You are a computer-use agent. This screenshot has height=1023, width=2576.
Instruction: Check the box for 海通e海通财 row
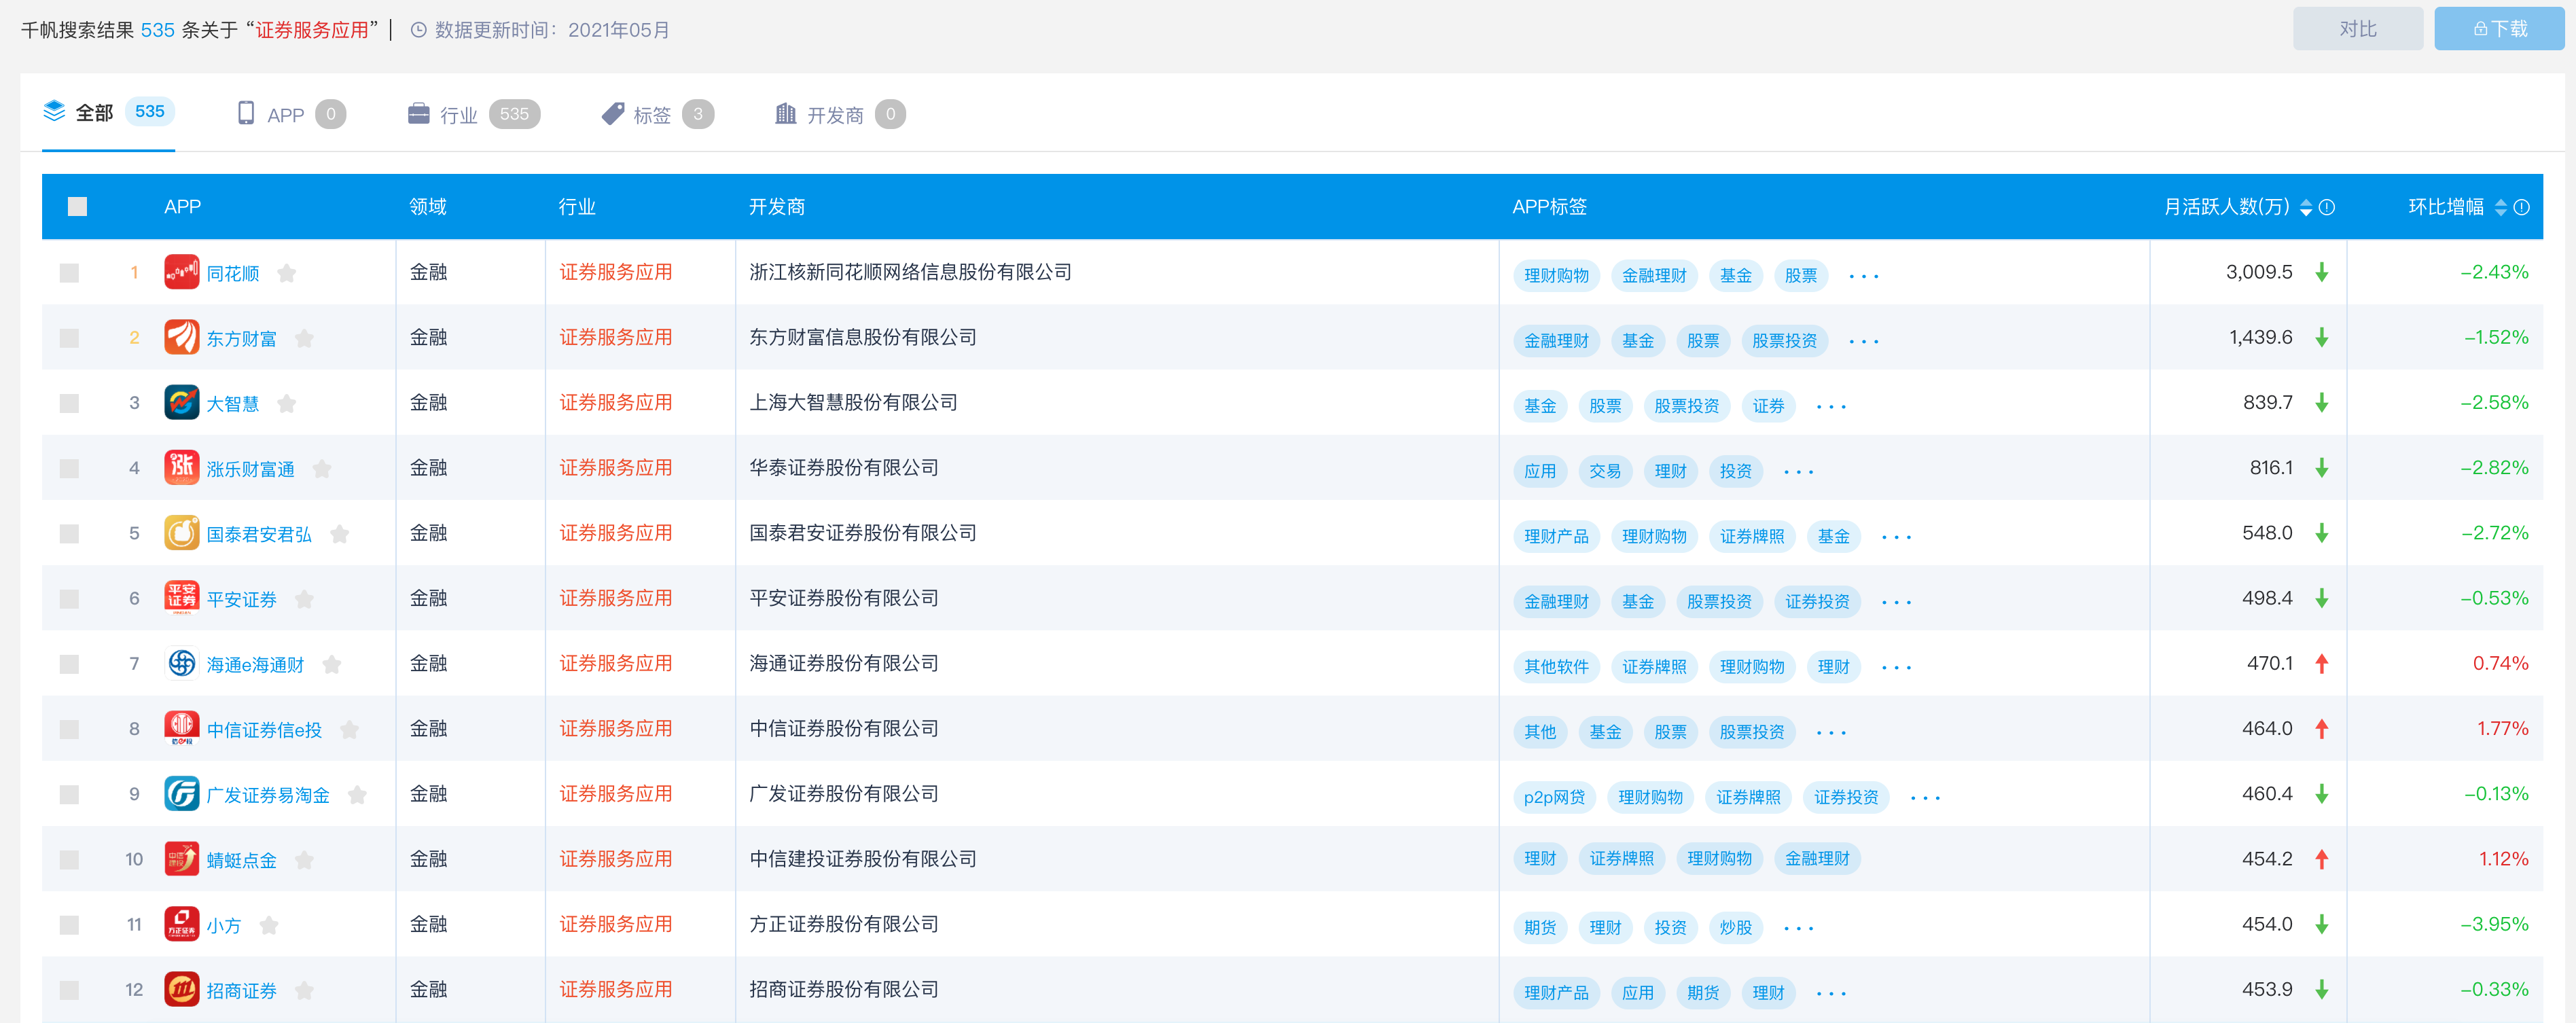click(69, 664)
